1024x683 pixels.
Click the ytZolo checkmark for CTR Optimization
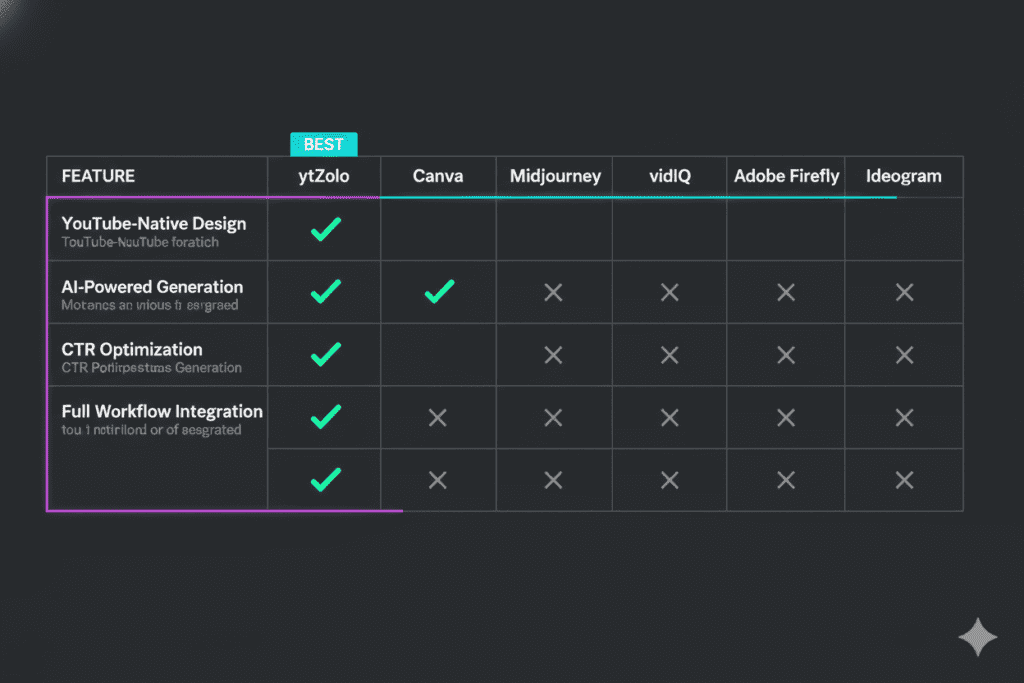click(326, 355)
